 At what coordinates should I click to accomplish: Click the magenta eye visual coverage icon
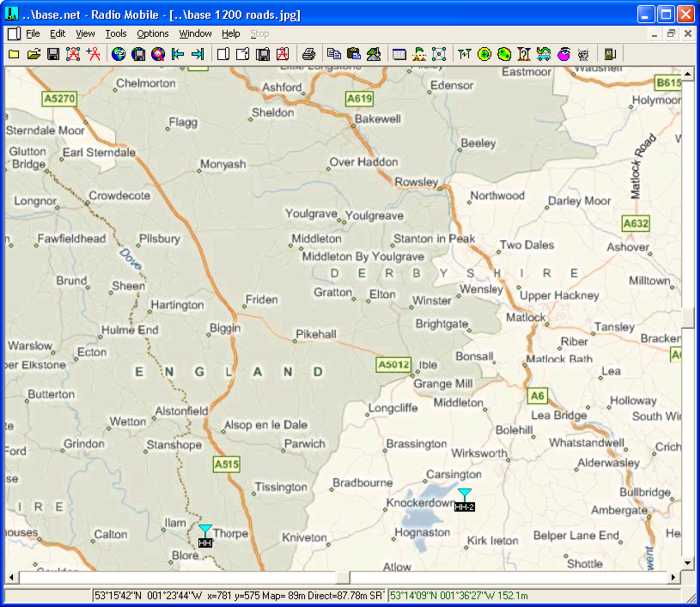coord(563,54)
